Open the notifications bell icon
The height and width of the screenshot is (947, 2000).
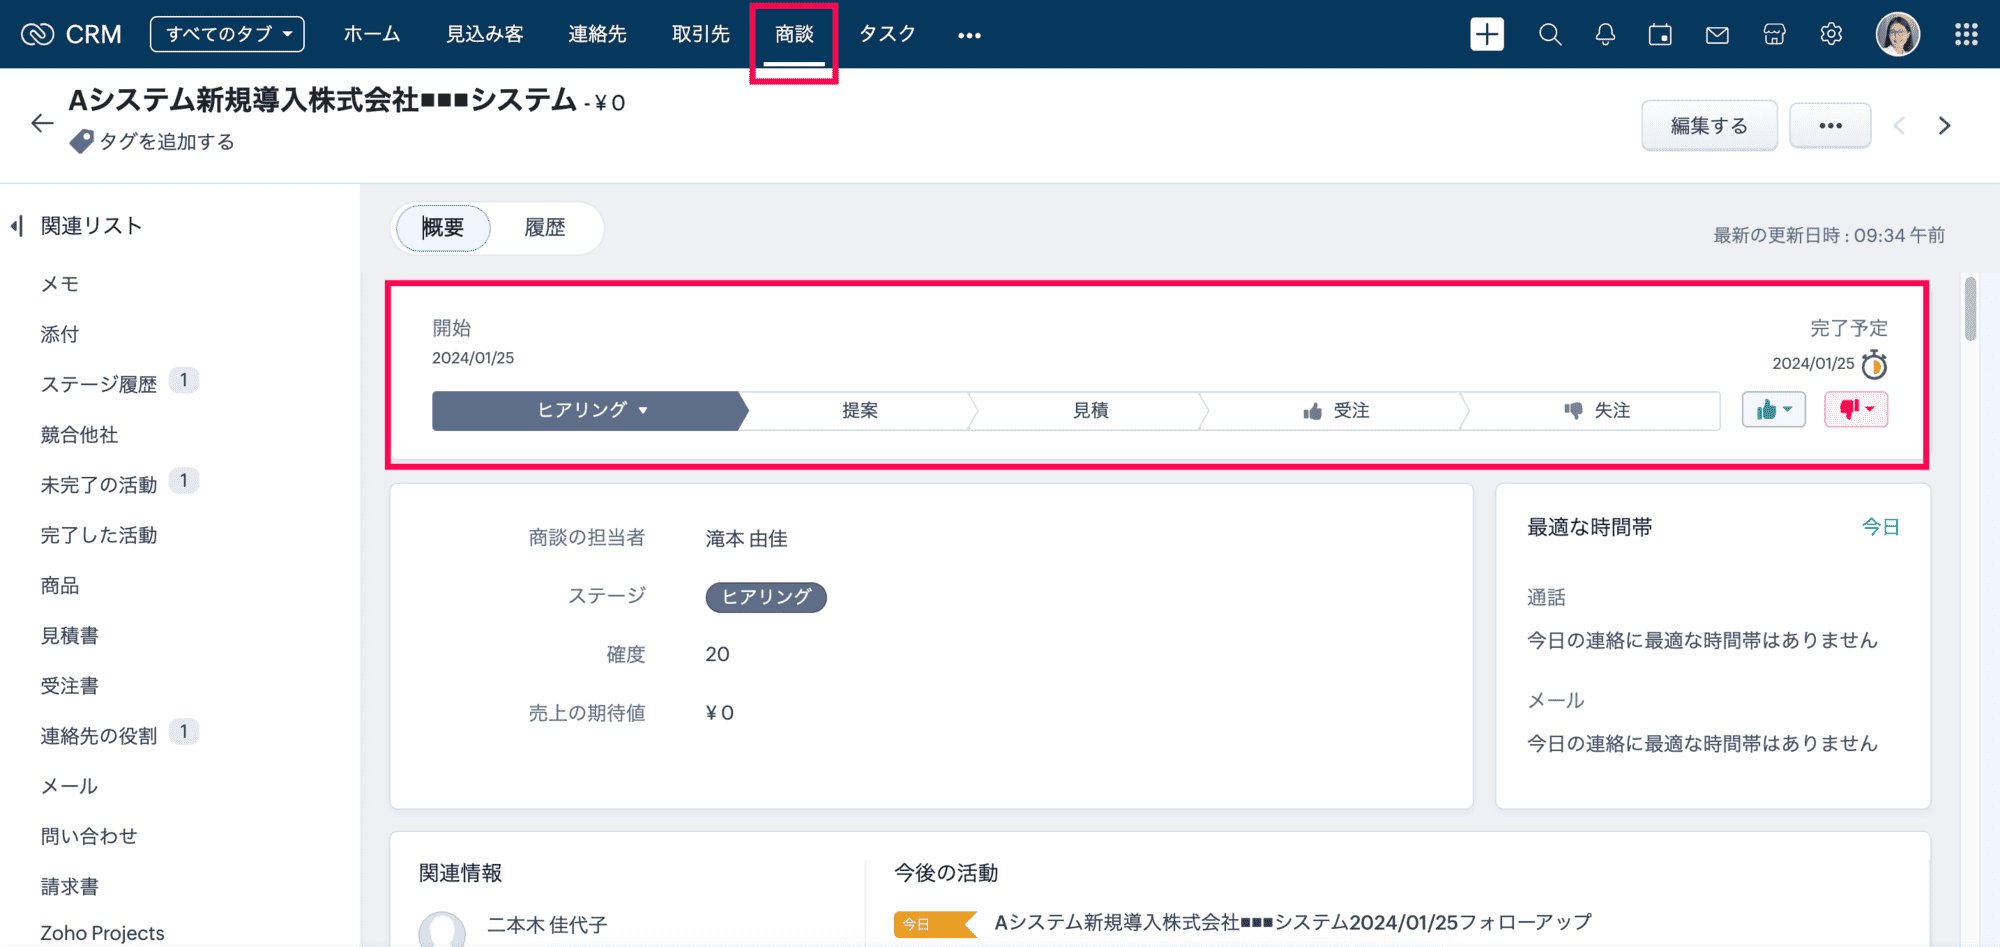1605,35
